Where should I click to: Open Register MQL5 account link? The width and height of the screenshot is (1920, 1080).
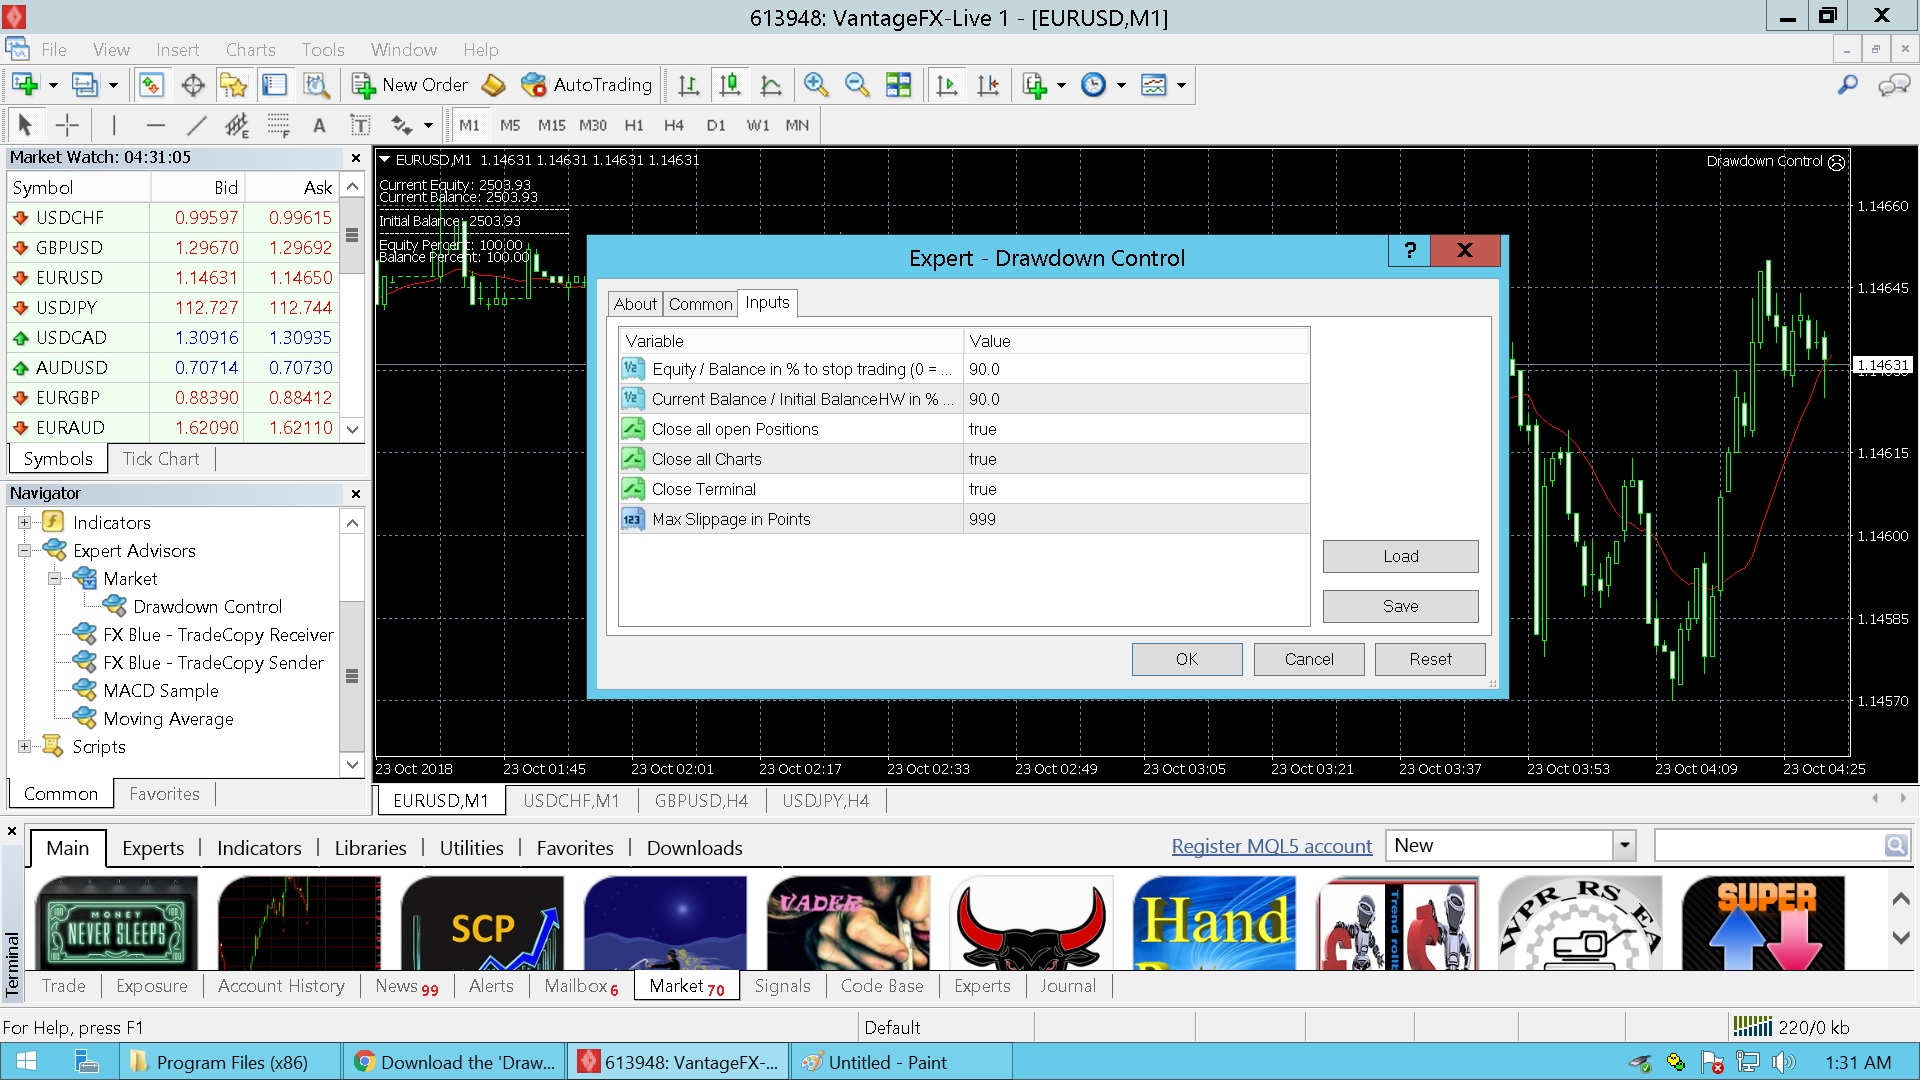pos(1271,846)
